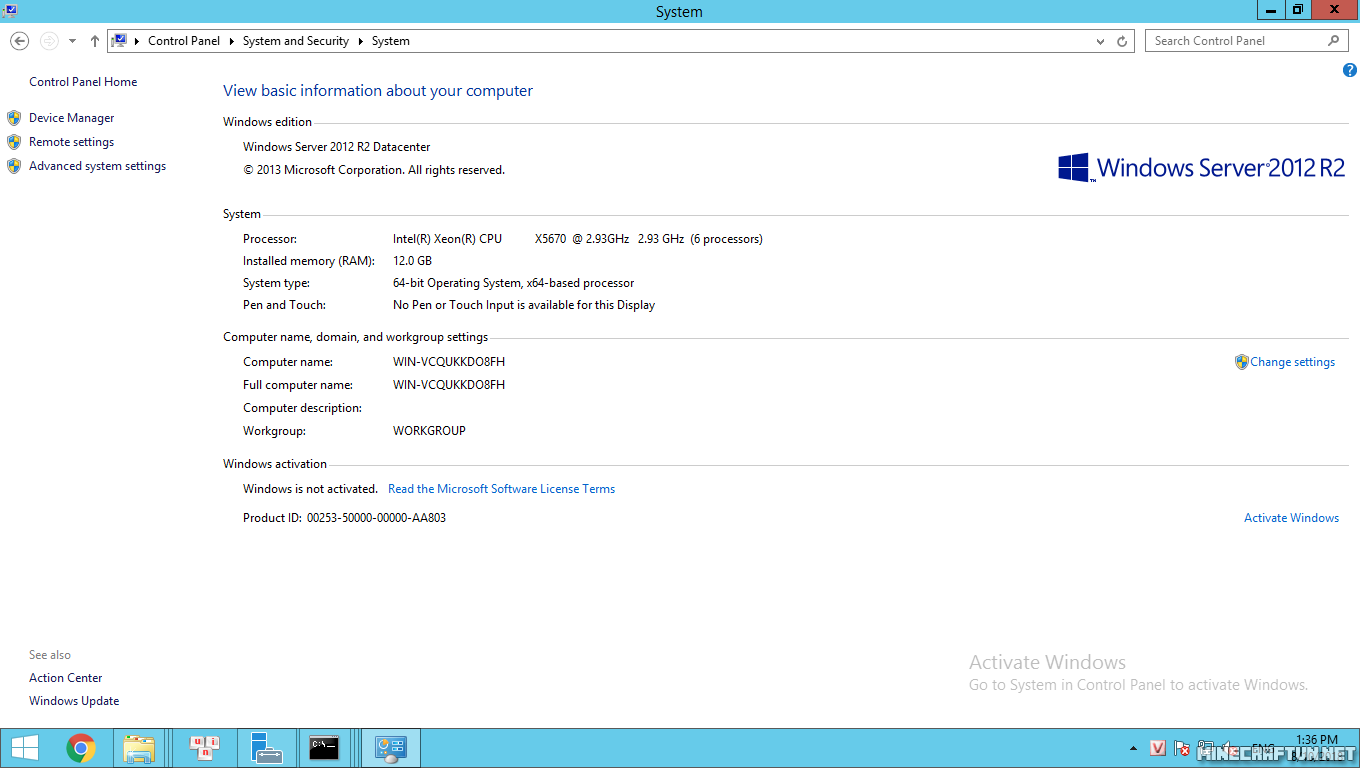Click 'No Pen or Touch Input' text

524,305
